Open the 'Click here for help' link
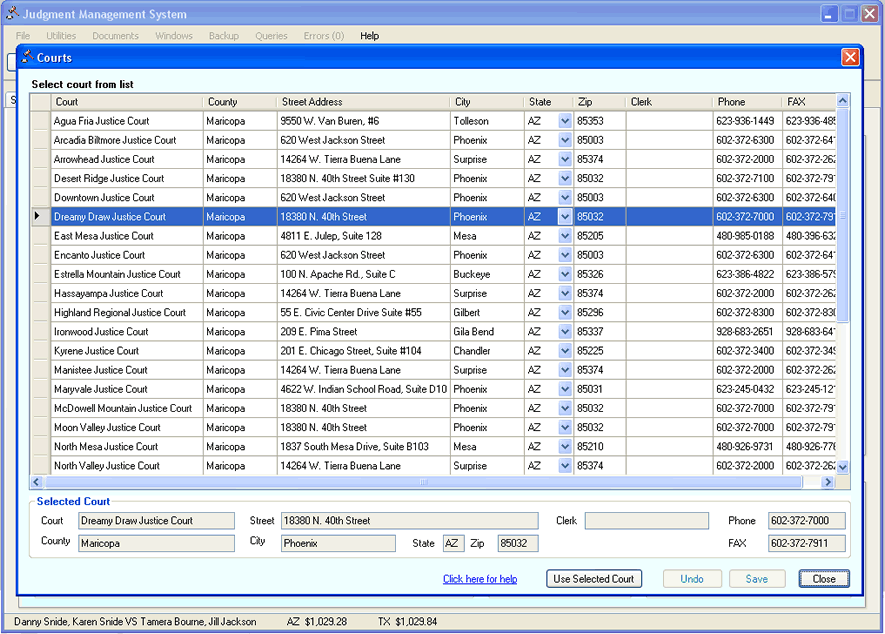885x634 pixels. click(x=480, y=579)
